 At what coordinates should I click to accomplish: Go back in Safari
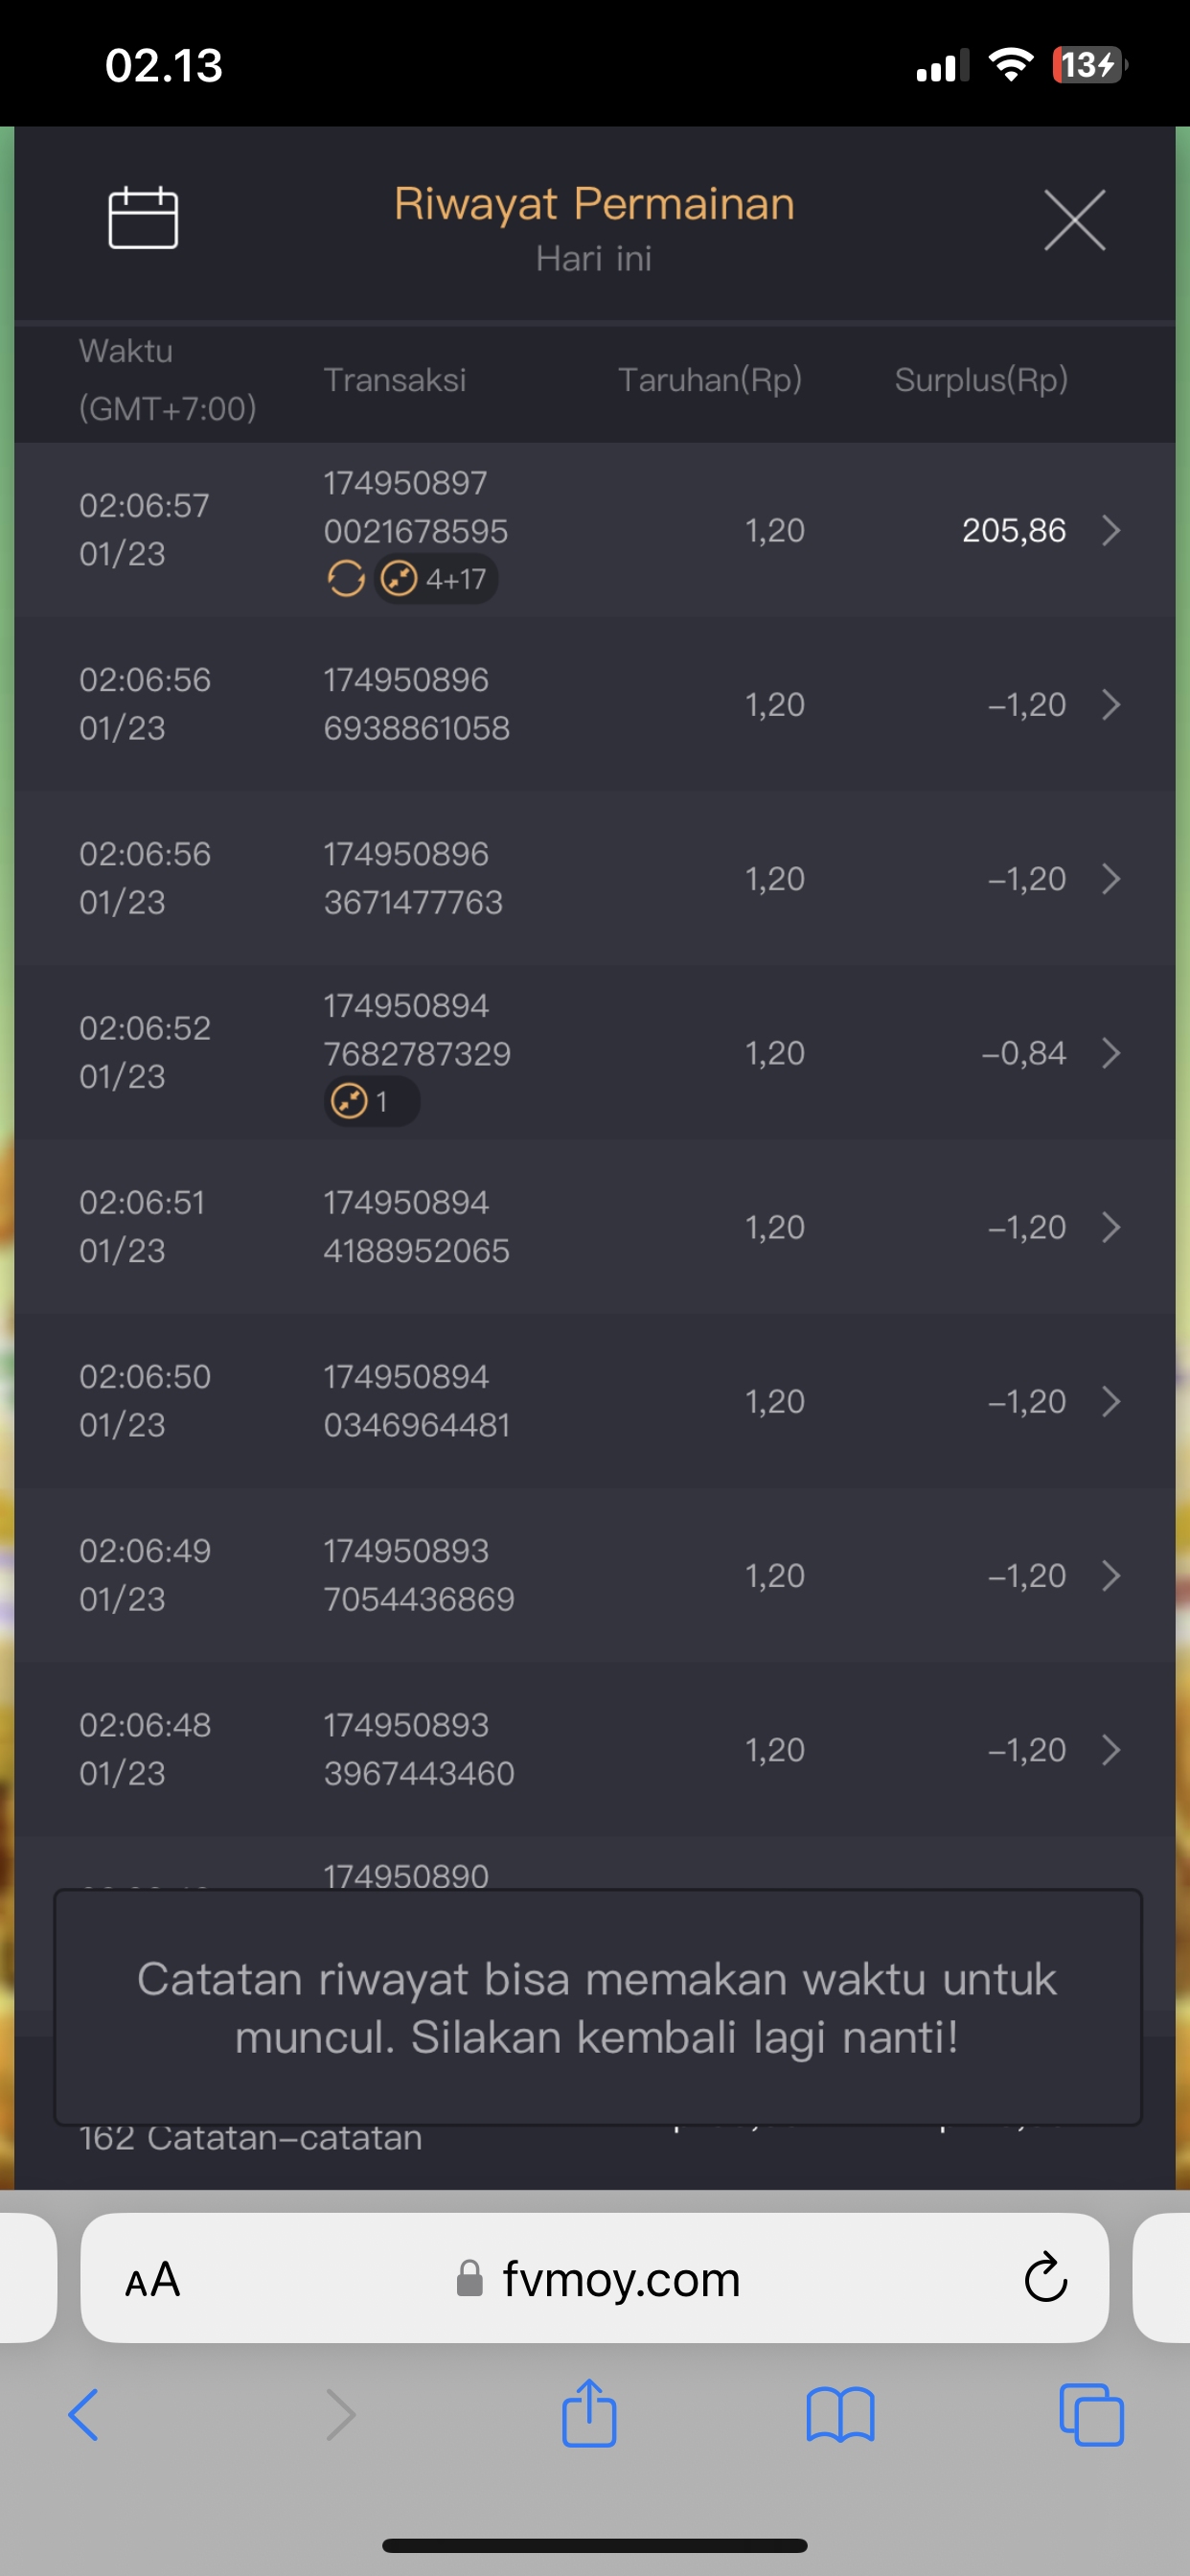(x=84, y=2415)
